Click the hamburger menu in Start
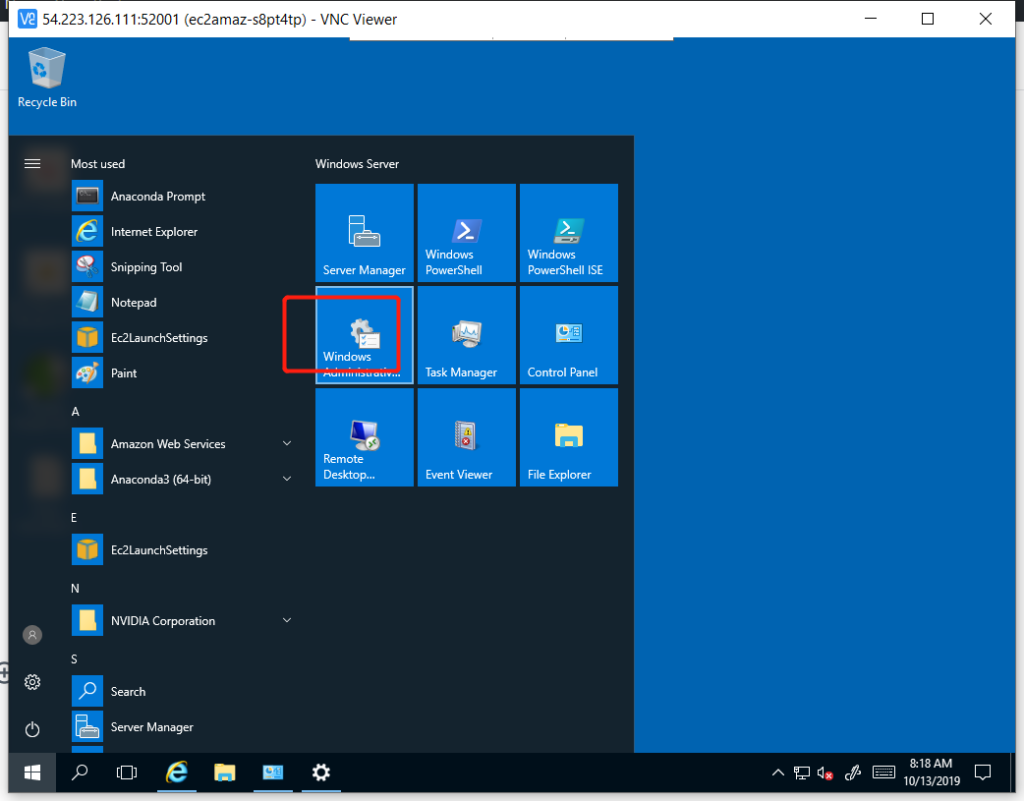Screen dimensions: 1024x801 pyautogui.click(x=32, y=163)
